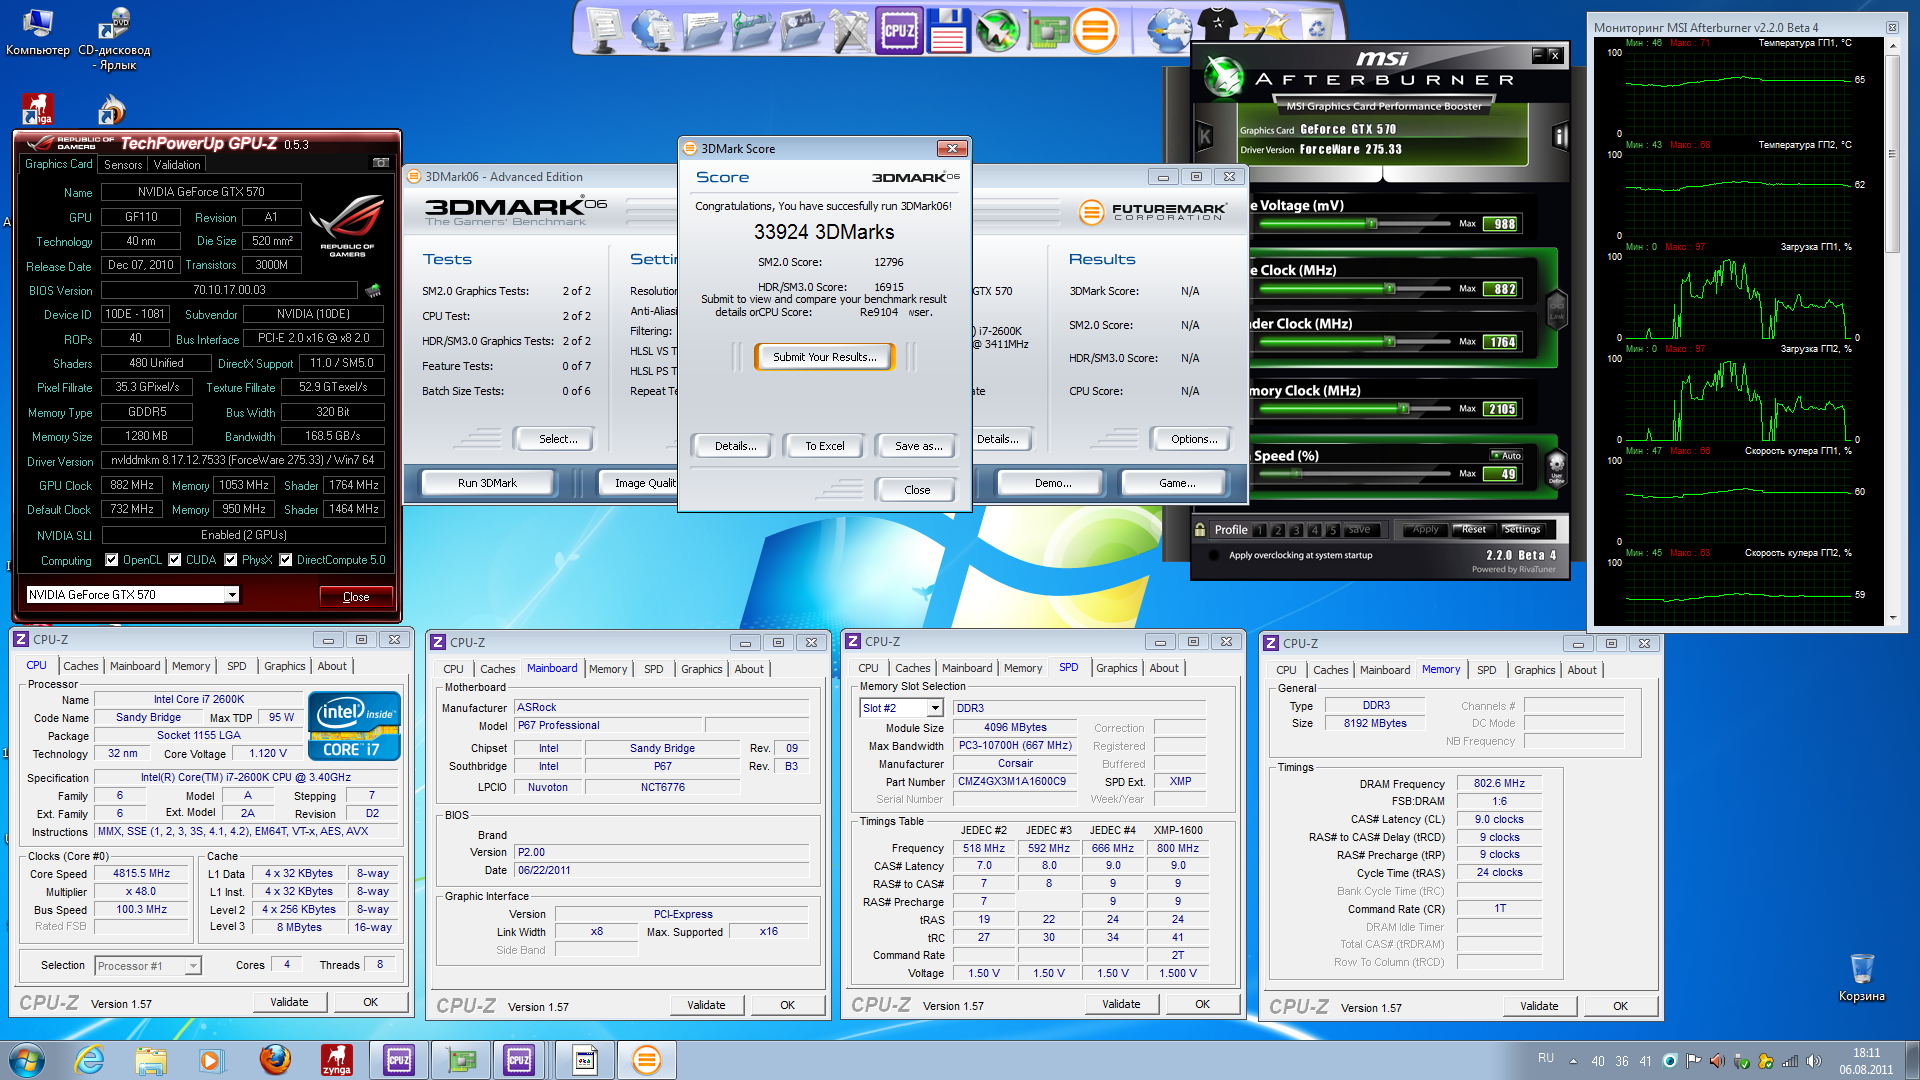The image size is (1920, 1080).
Task: Enable Auto fan speed in Afterburner
Action: pyautogui.click(x=1506, y=456)
